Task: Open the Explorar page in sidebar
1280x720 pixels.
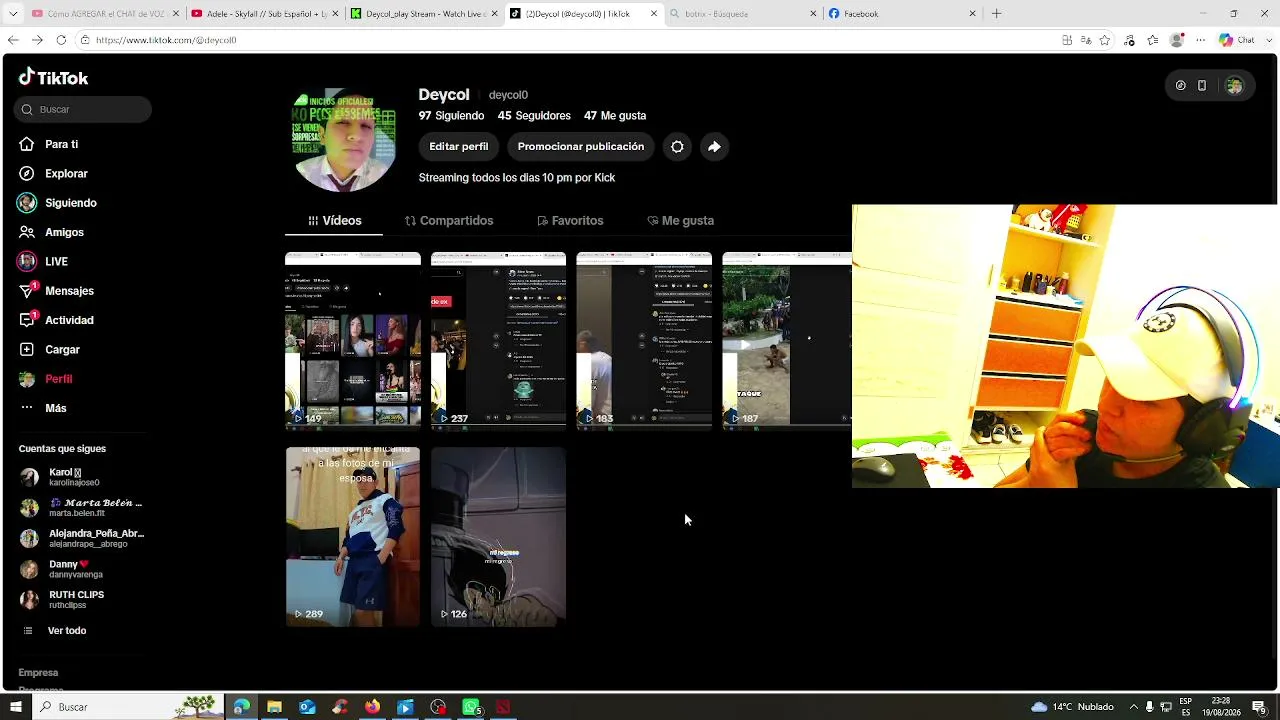Action: [53, 173]
